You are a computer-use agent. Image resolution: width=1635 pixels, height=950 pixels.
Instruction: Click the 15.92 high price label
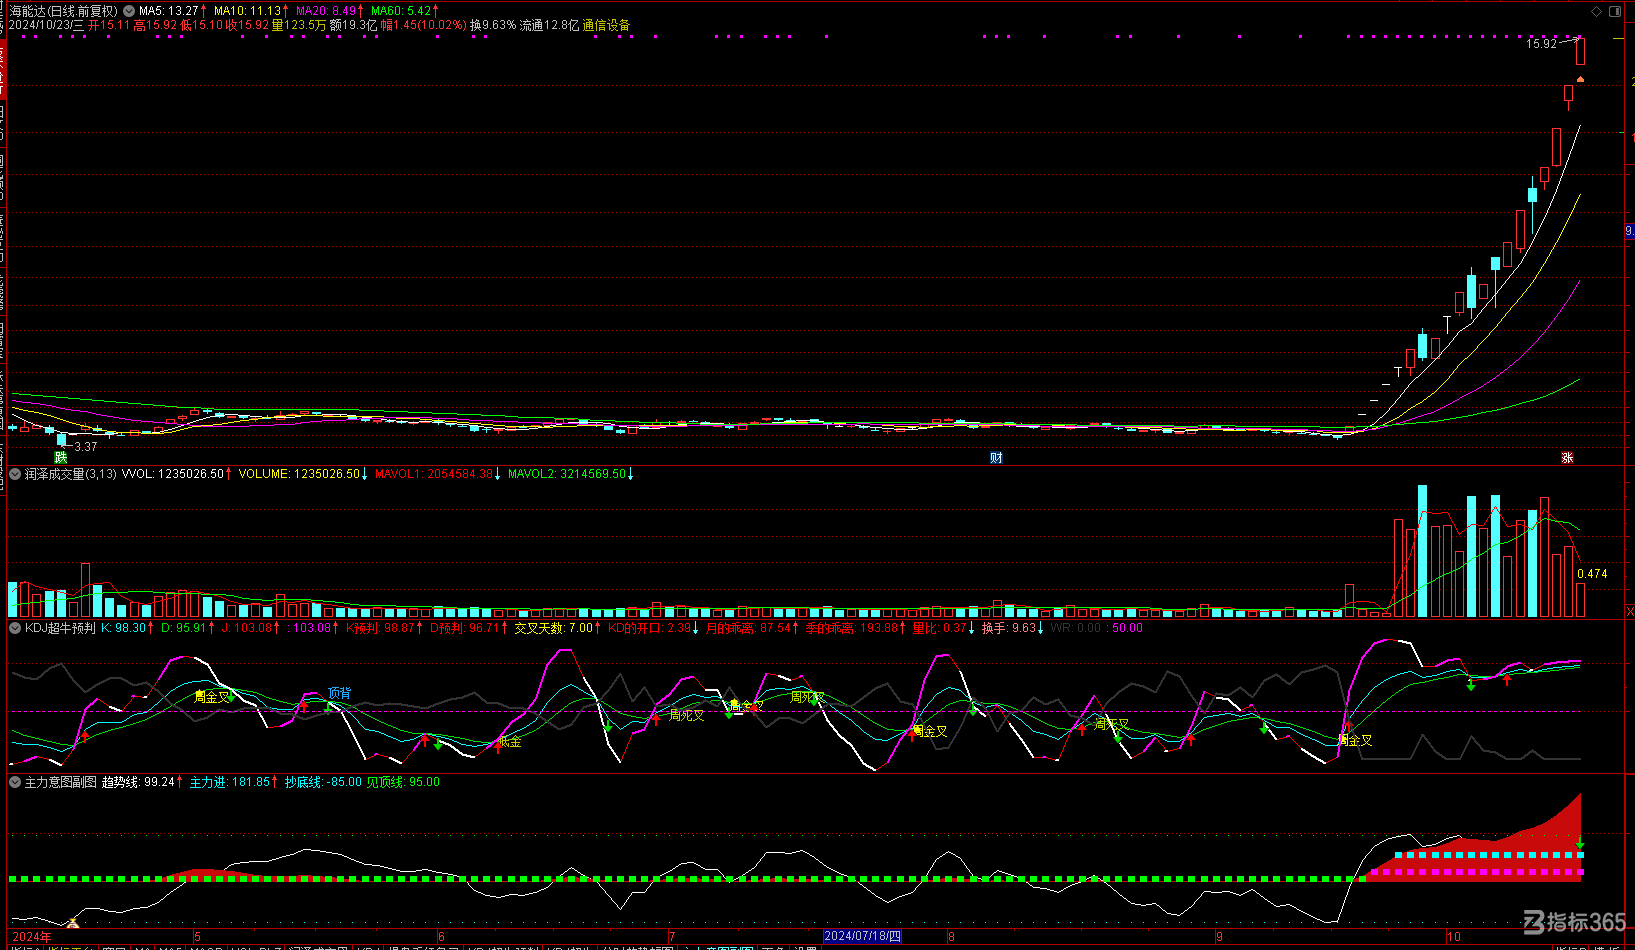tap(1541, 44)
